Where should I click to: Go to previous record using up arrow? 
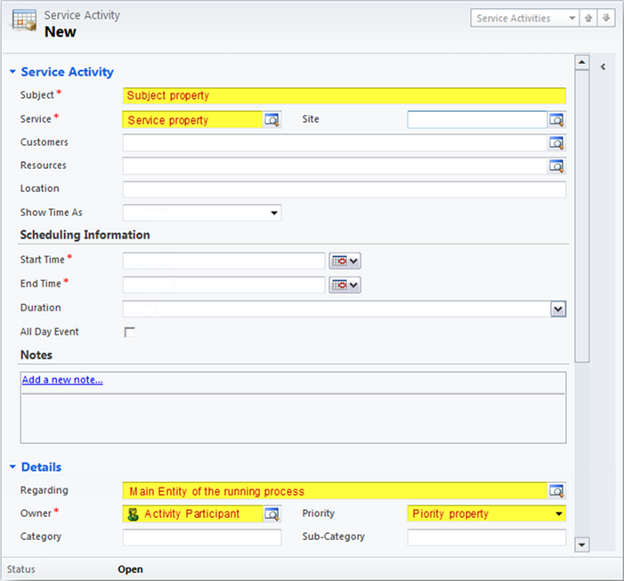click(590, 18)
